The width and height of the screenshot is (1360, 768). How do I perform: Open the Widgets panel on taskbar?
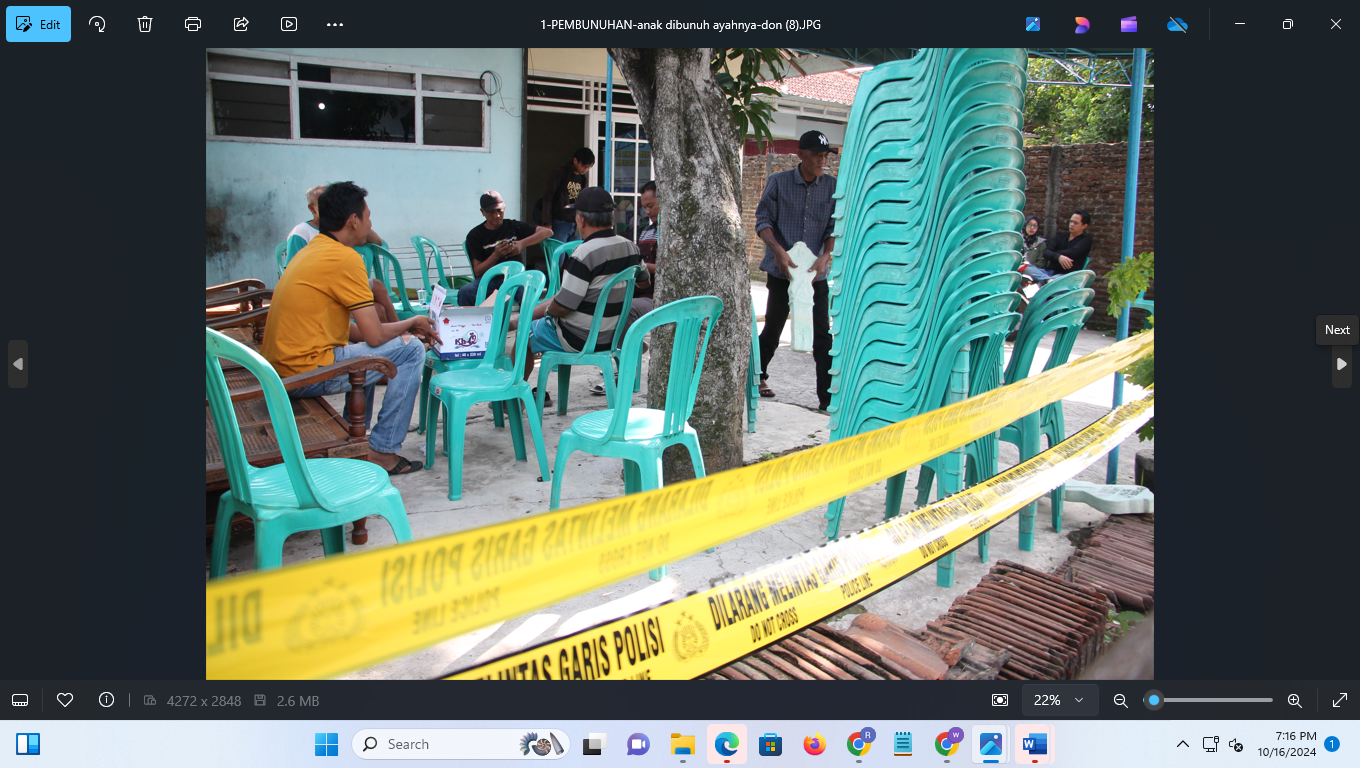click(x=28, y=744)
